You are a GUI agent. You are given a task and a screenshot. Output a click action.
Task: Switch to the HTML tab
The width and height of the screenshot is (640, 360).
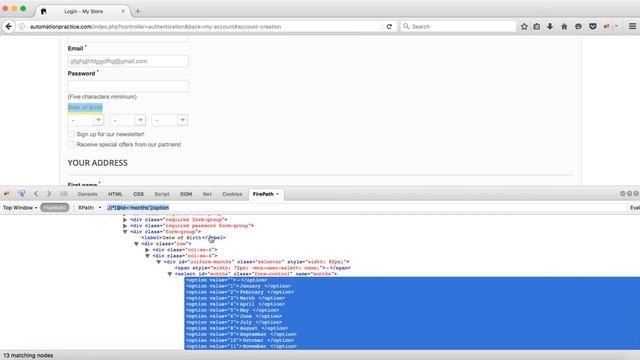(115, 194)
